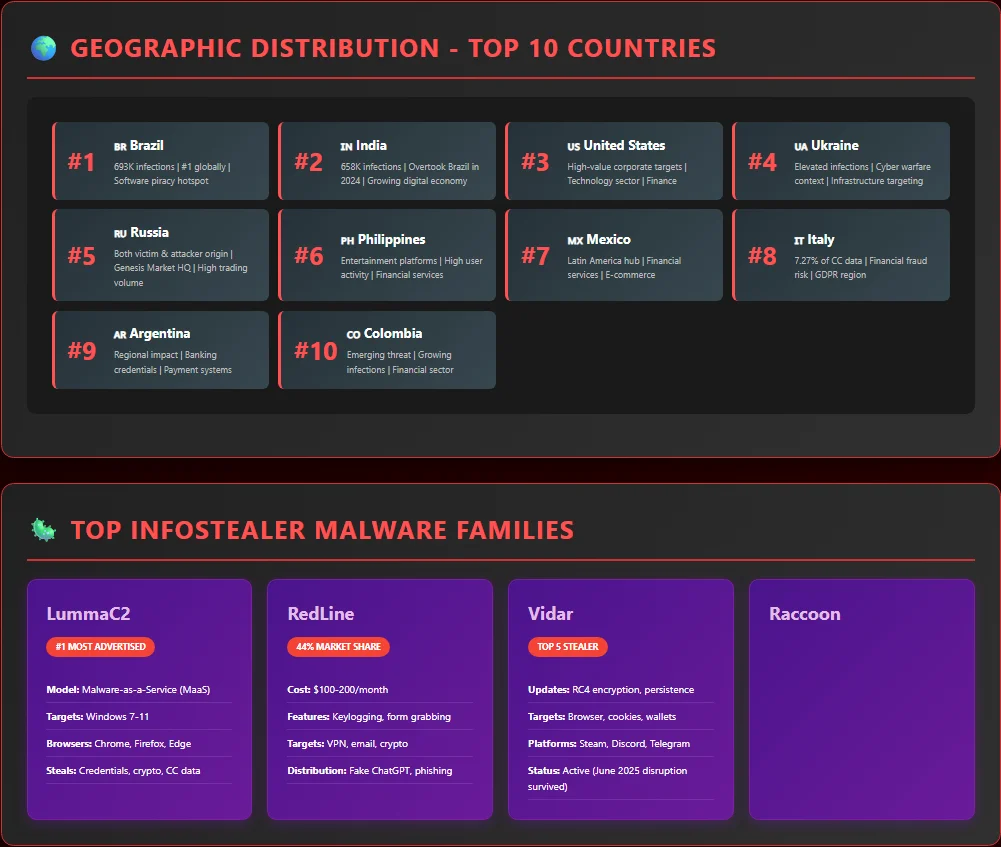Click the globe icon beside Geographic Distribution

point(43,49)
